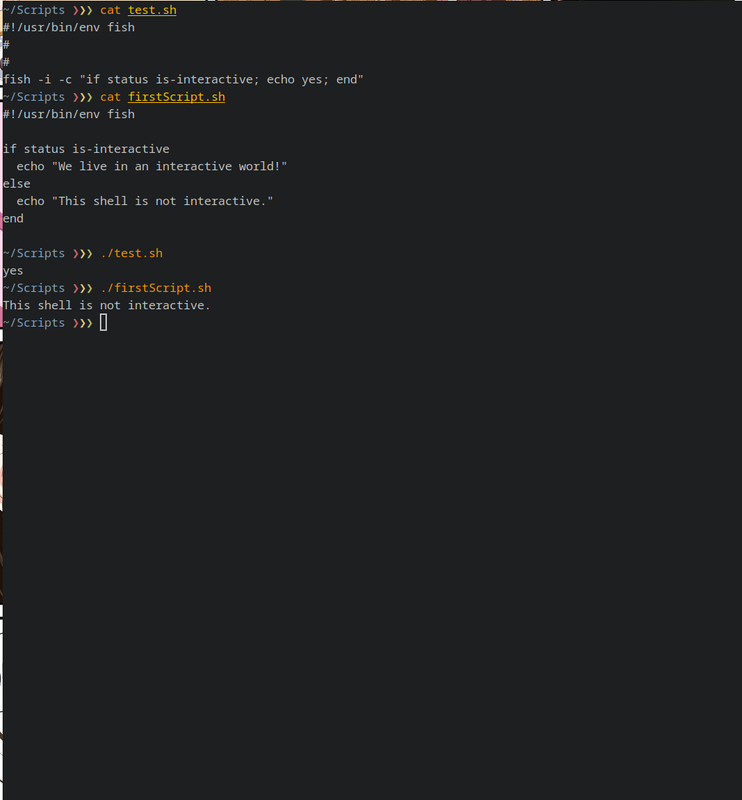Click the output 'This shell is not interactive.'
Image resolution: width=742 pixels, height=800 pixels.
pos(107,306)
